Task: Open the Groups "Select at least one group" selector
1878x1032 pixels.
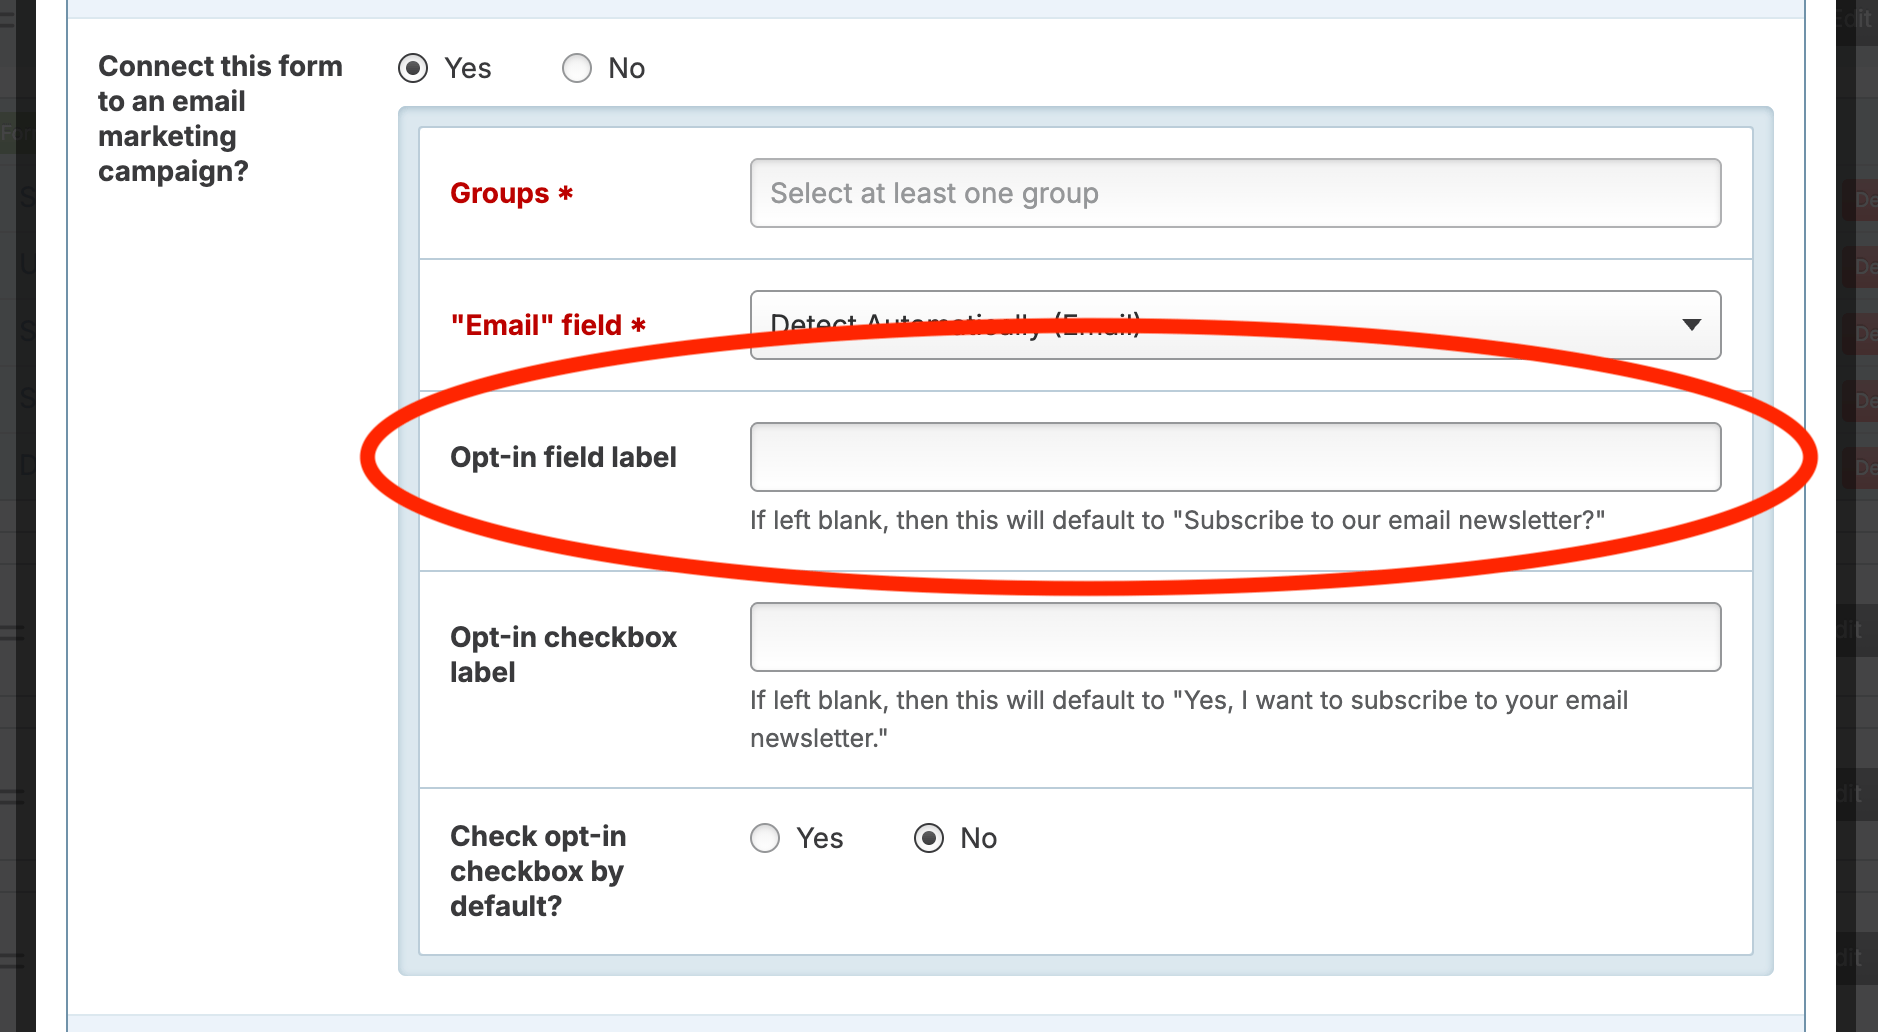Action: click(x=1235, y=193)
